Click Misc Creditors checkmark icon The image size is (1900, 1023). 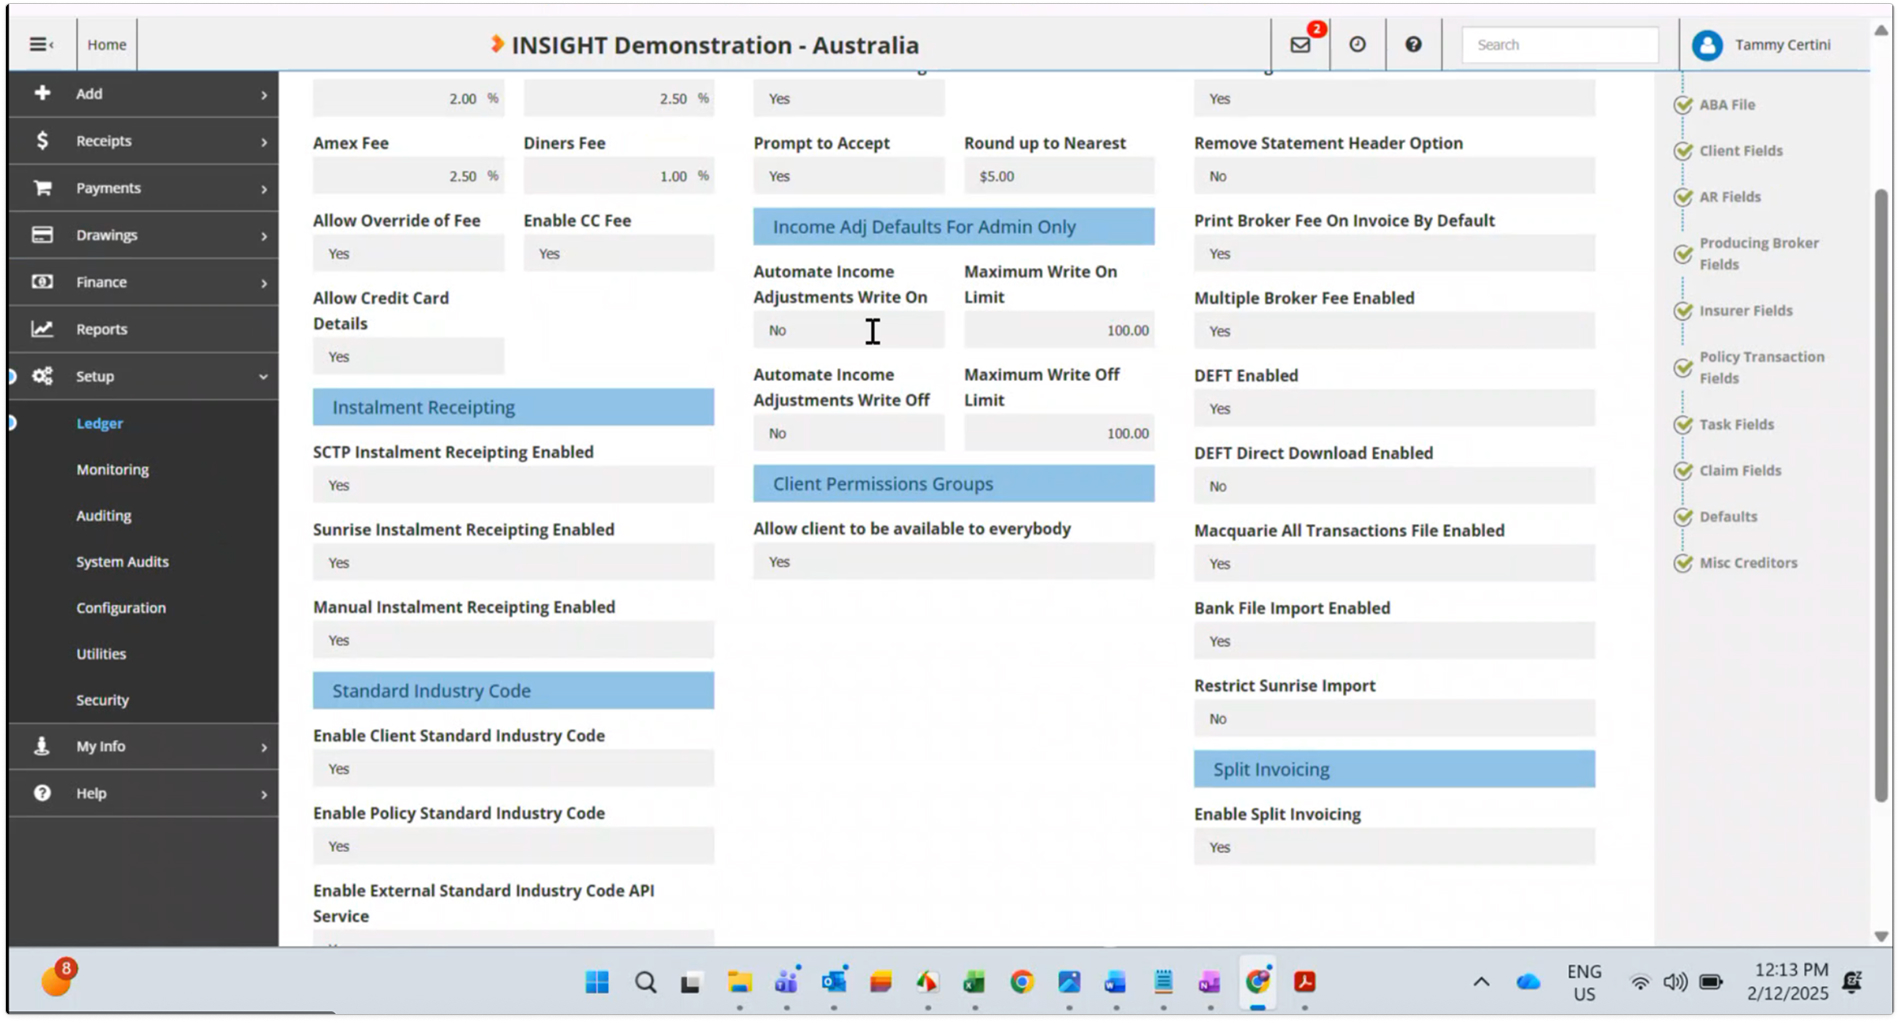(x=1683, y=562)
